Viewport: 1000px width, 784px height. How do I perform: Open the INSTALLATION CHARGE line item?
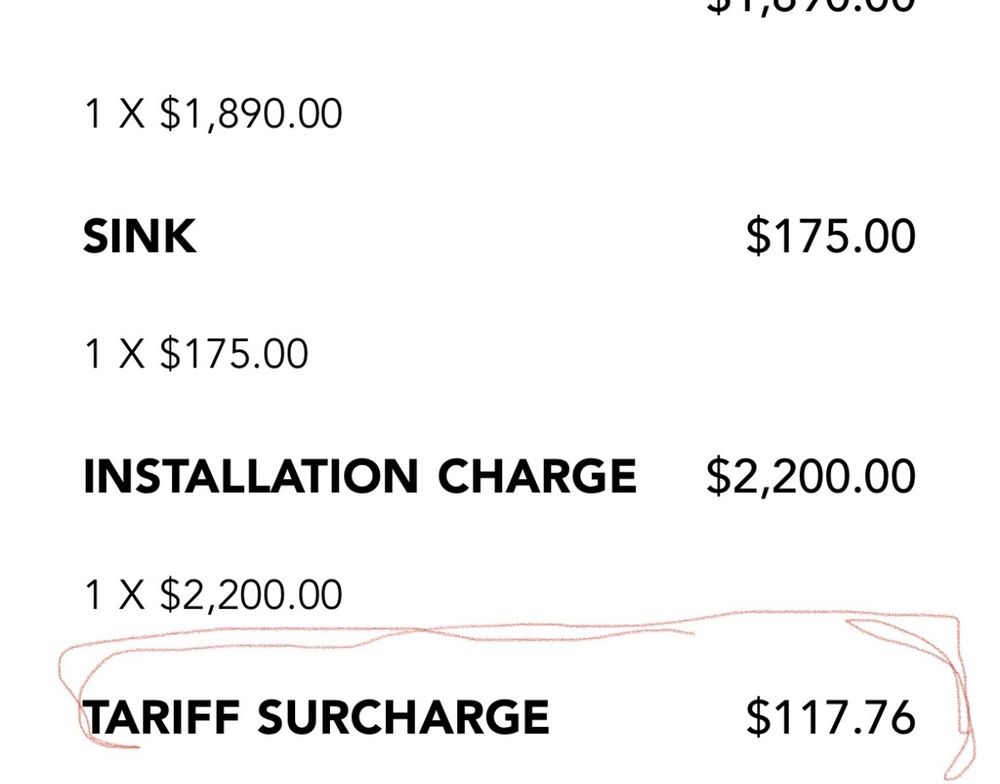click(x=360, y=476)
